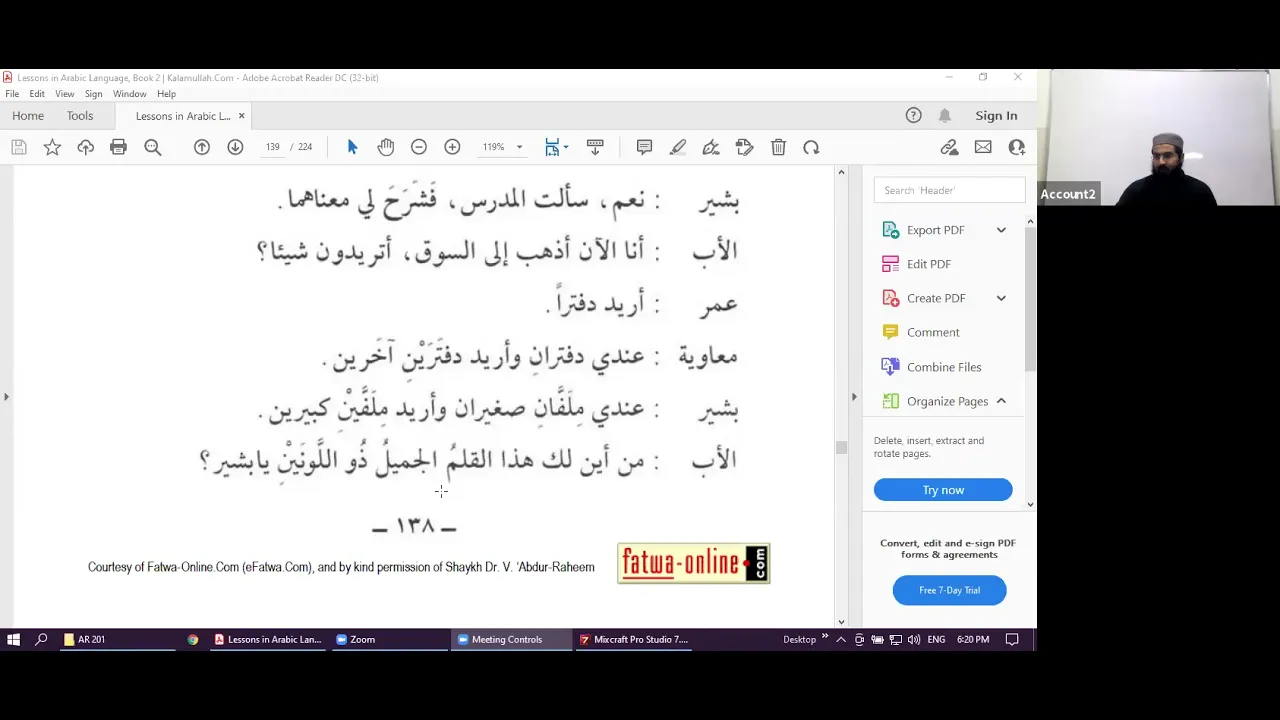
Task: Click the document vertical scrollbar thumb
Action: pos(841,447)
